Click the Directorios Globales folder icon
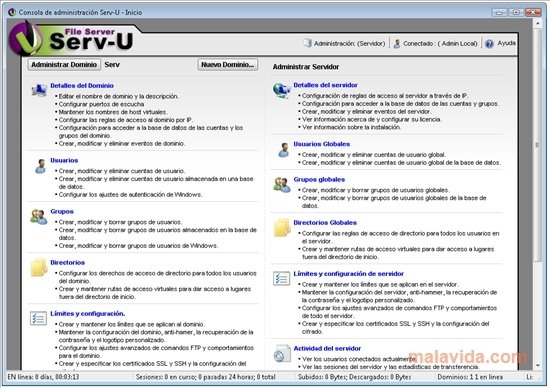550x388 pixels. pos(282,227)
